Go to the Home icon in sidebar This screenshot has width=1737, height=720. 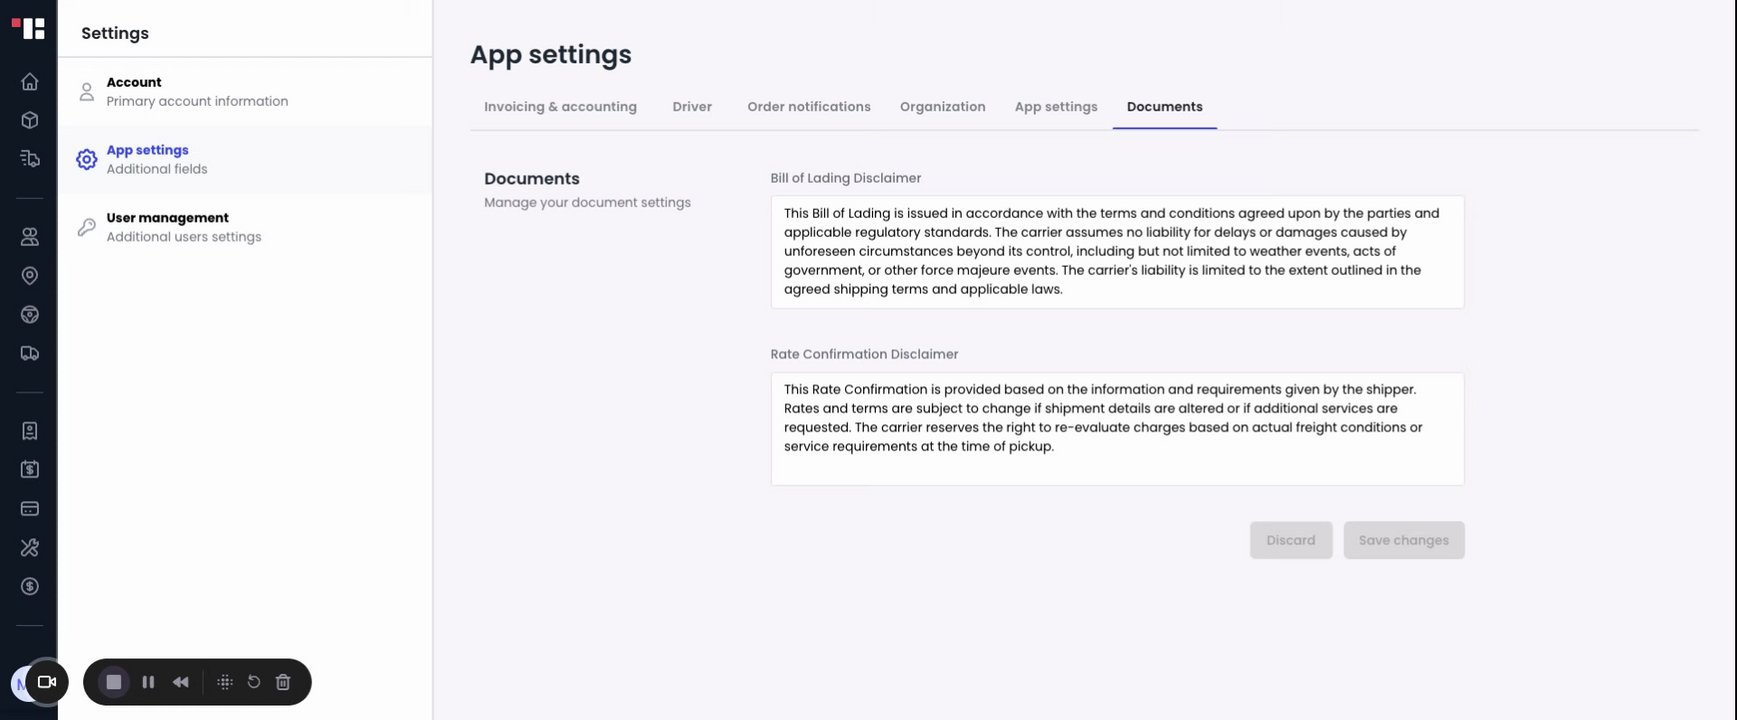tap(30, 82)
